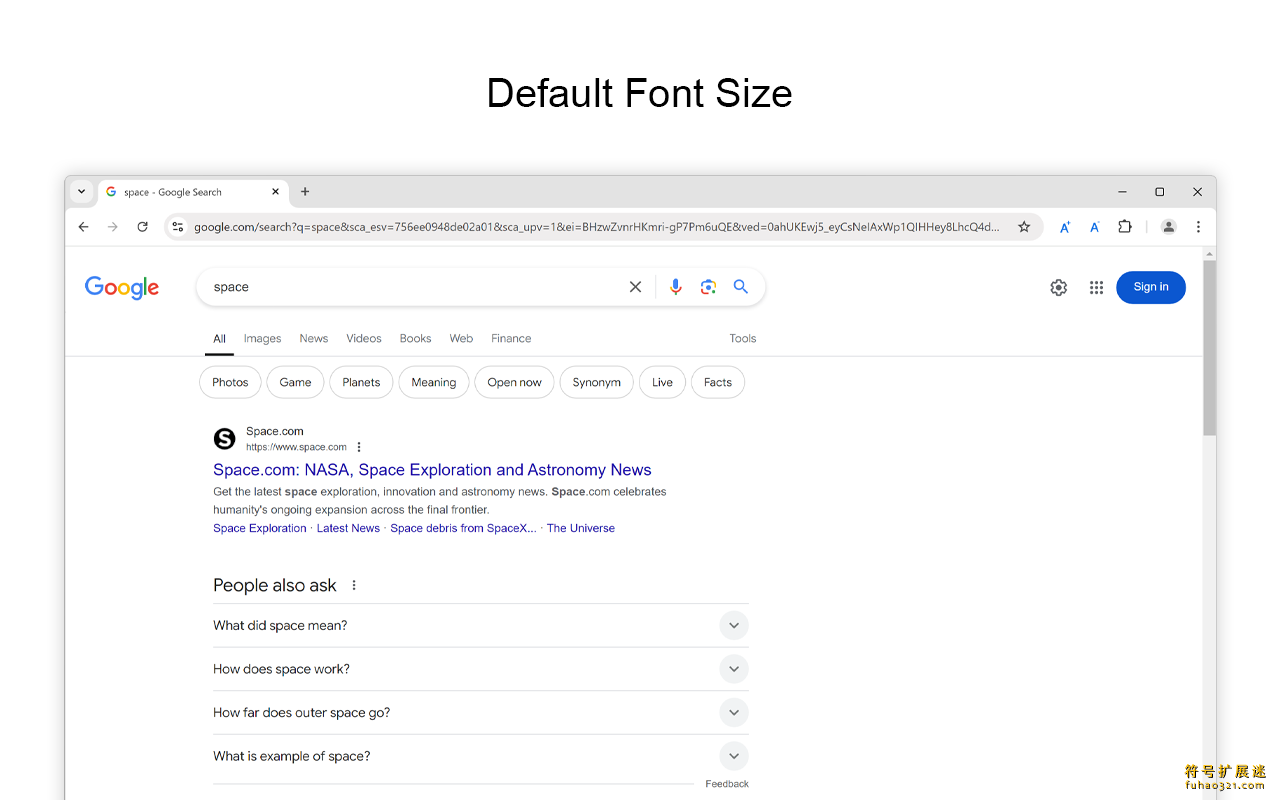Open the Extensions puzzle icon
The image size is (1280, 800).
1125,227
